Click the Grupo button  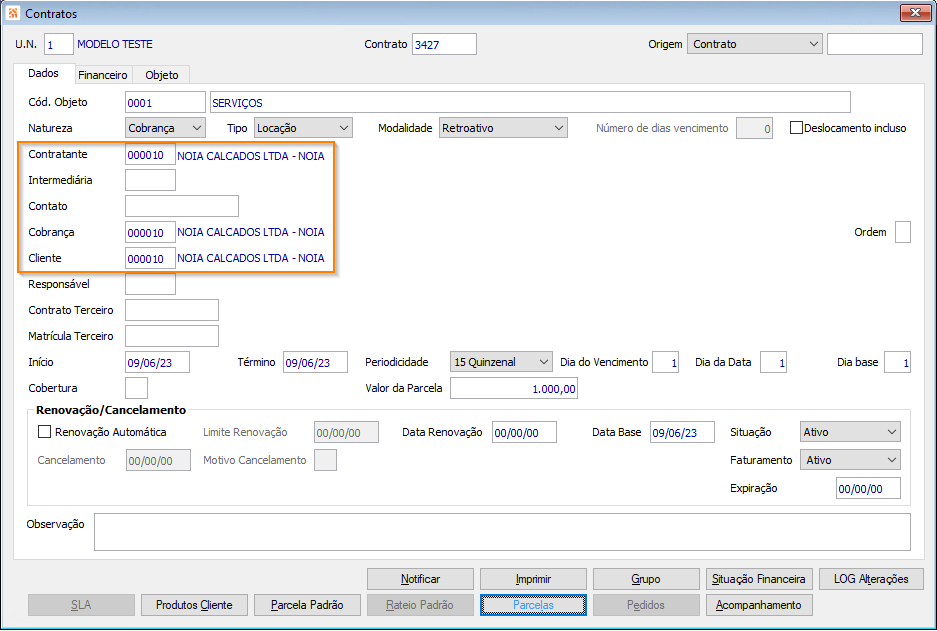646,579
